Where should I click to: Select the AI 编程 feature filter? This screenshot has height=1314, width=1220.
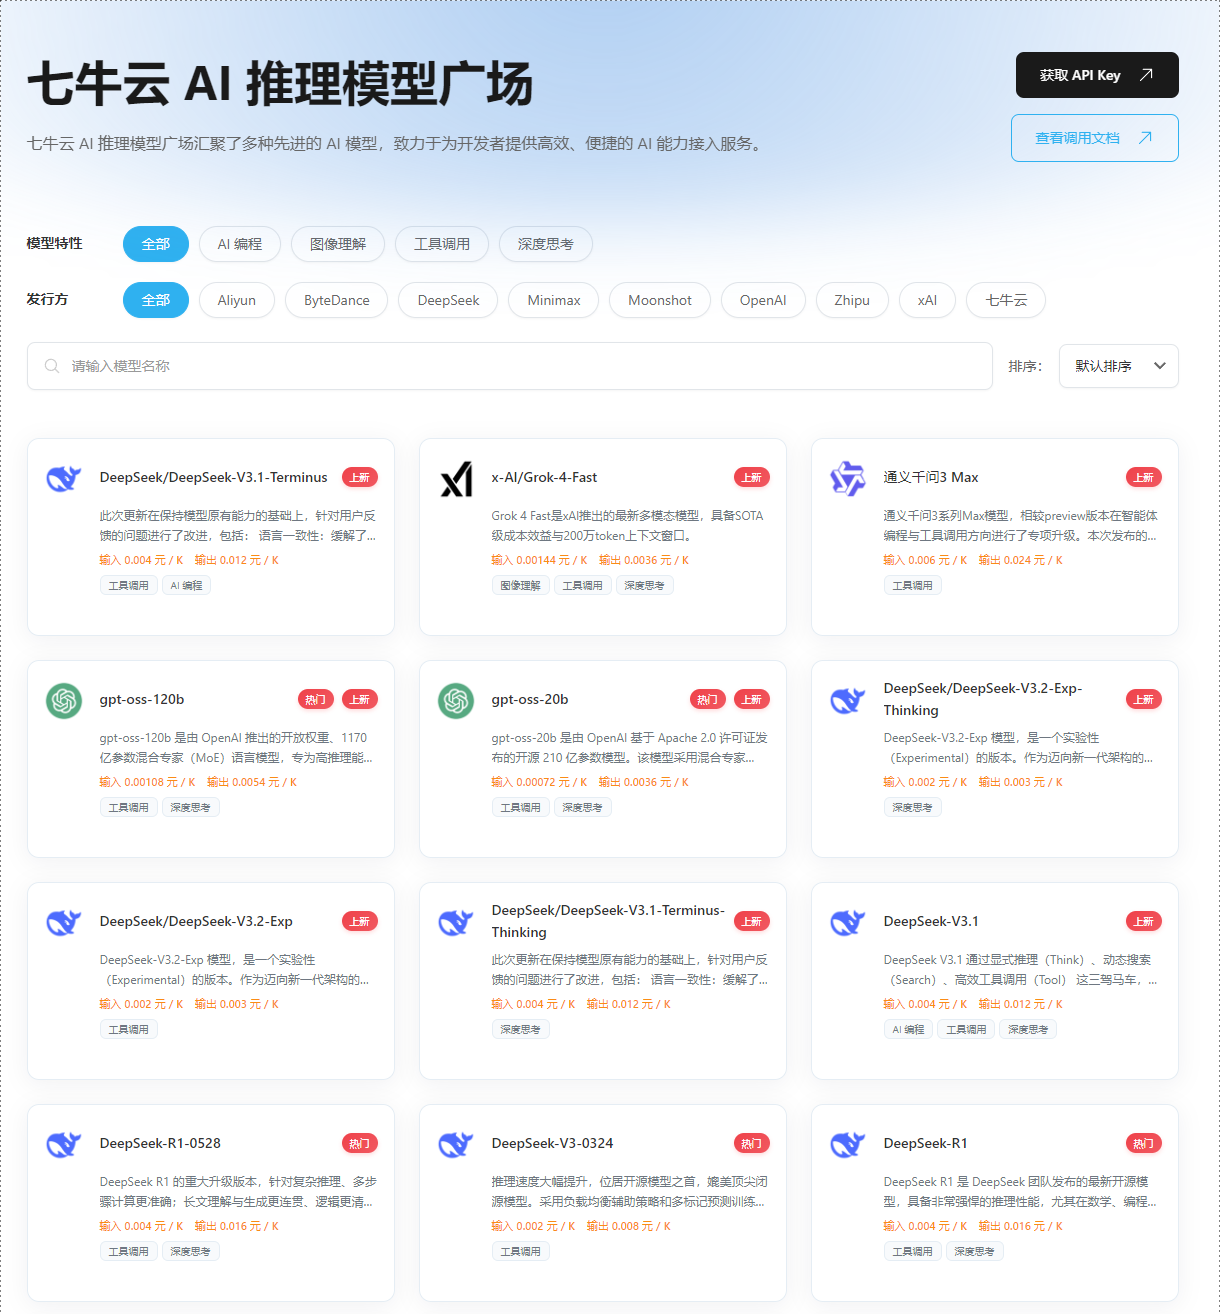[240, 244]
